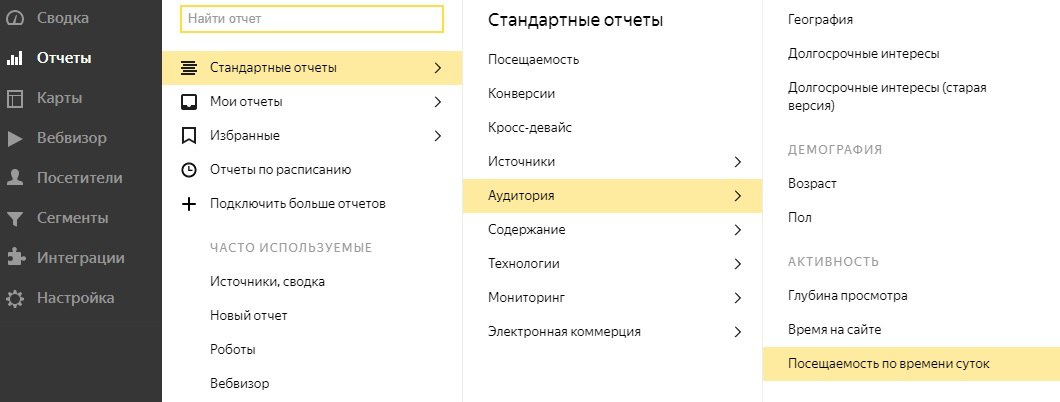Open the Долгосрочные интересы report
This screenshot has width=1060, height=402.
863,53
